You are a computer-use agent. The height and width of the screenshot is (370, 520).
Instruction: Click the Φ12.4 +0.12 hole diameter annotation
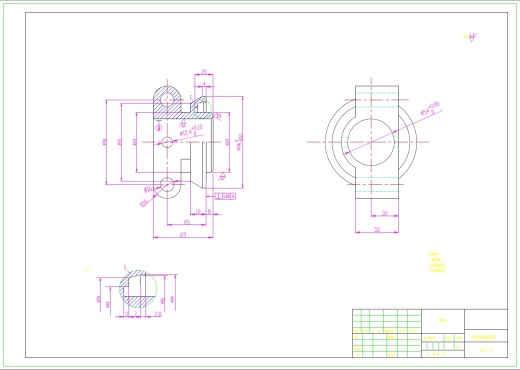point(192,131)
